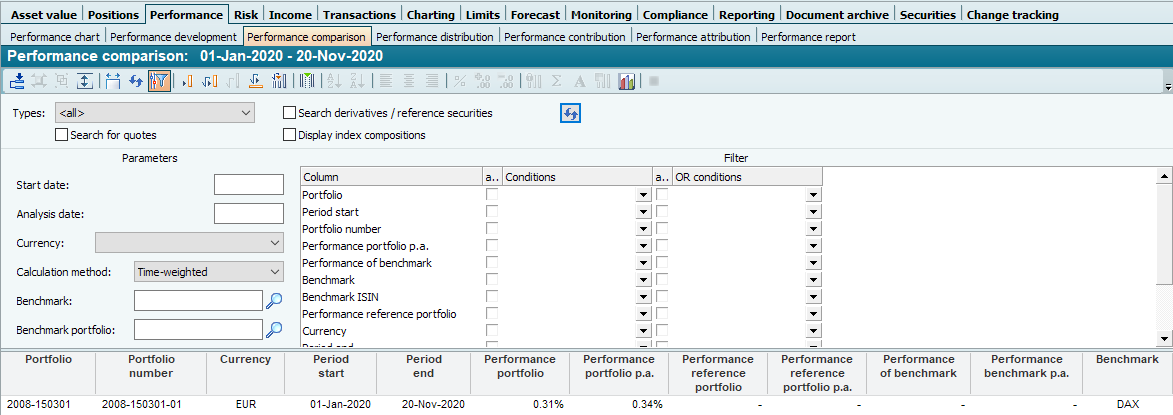
Task: Switch to the Risk main tab
Action: (x=246, y=15)
